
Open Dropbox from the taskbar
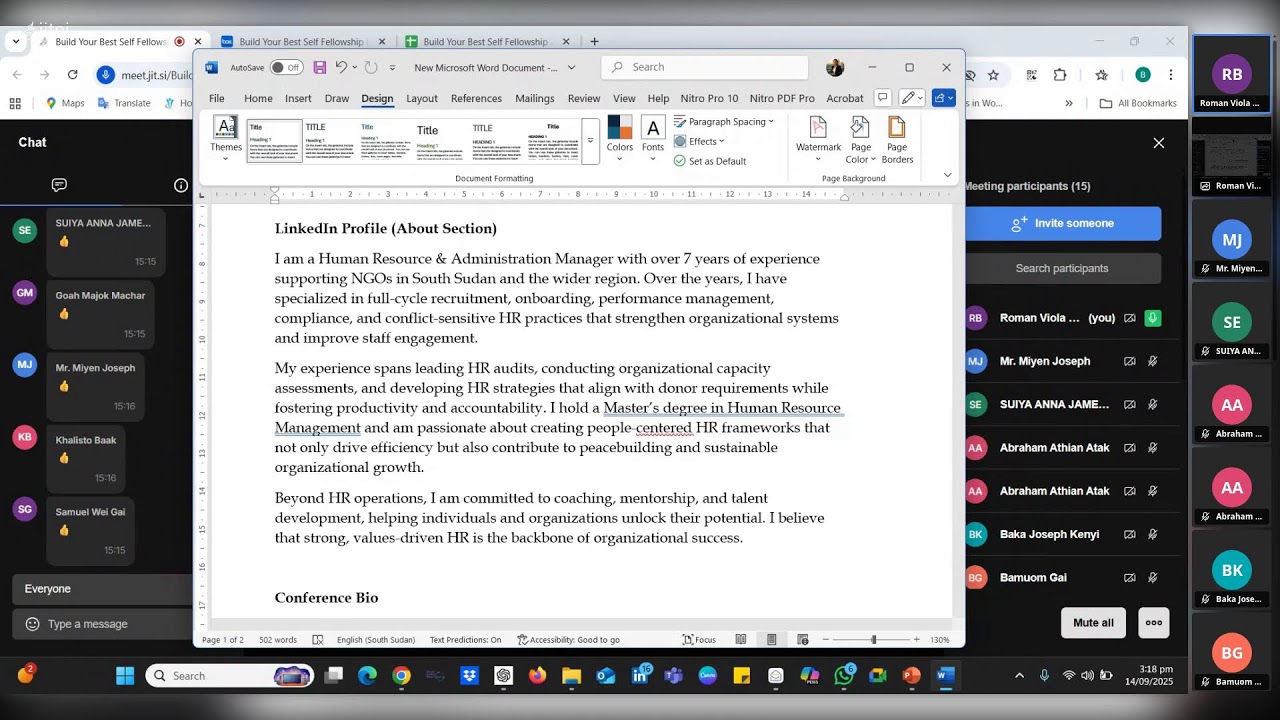[469, 676]
